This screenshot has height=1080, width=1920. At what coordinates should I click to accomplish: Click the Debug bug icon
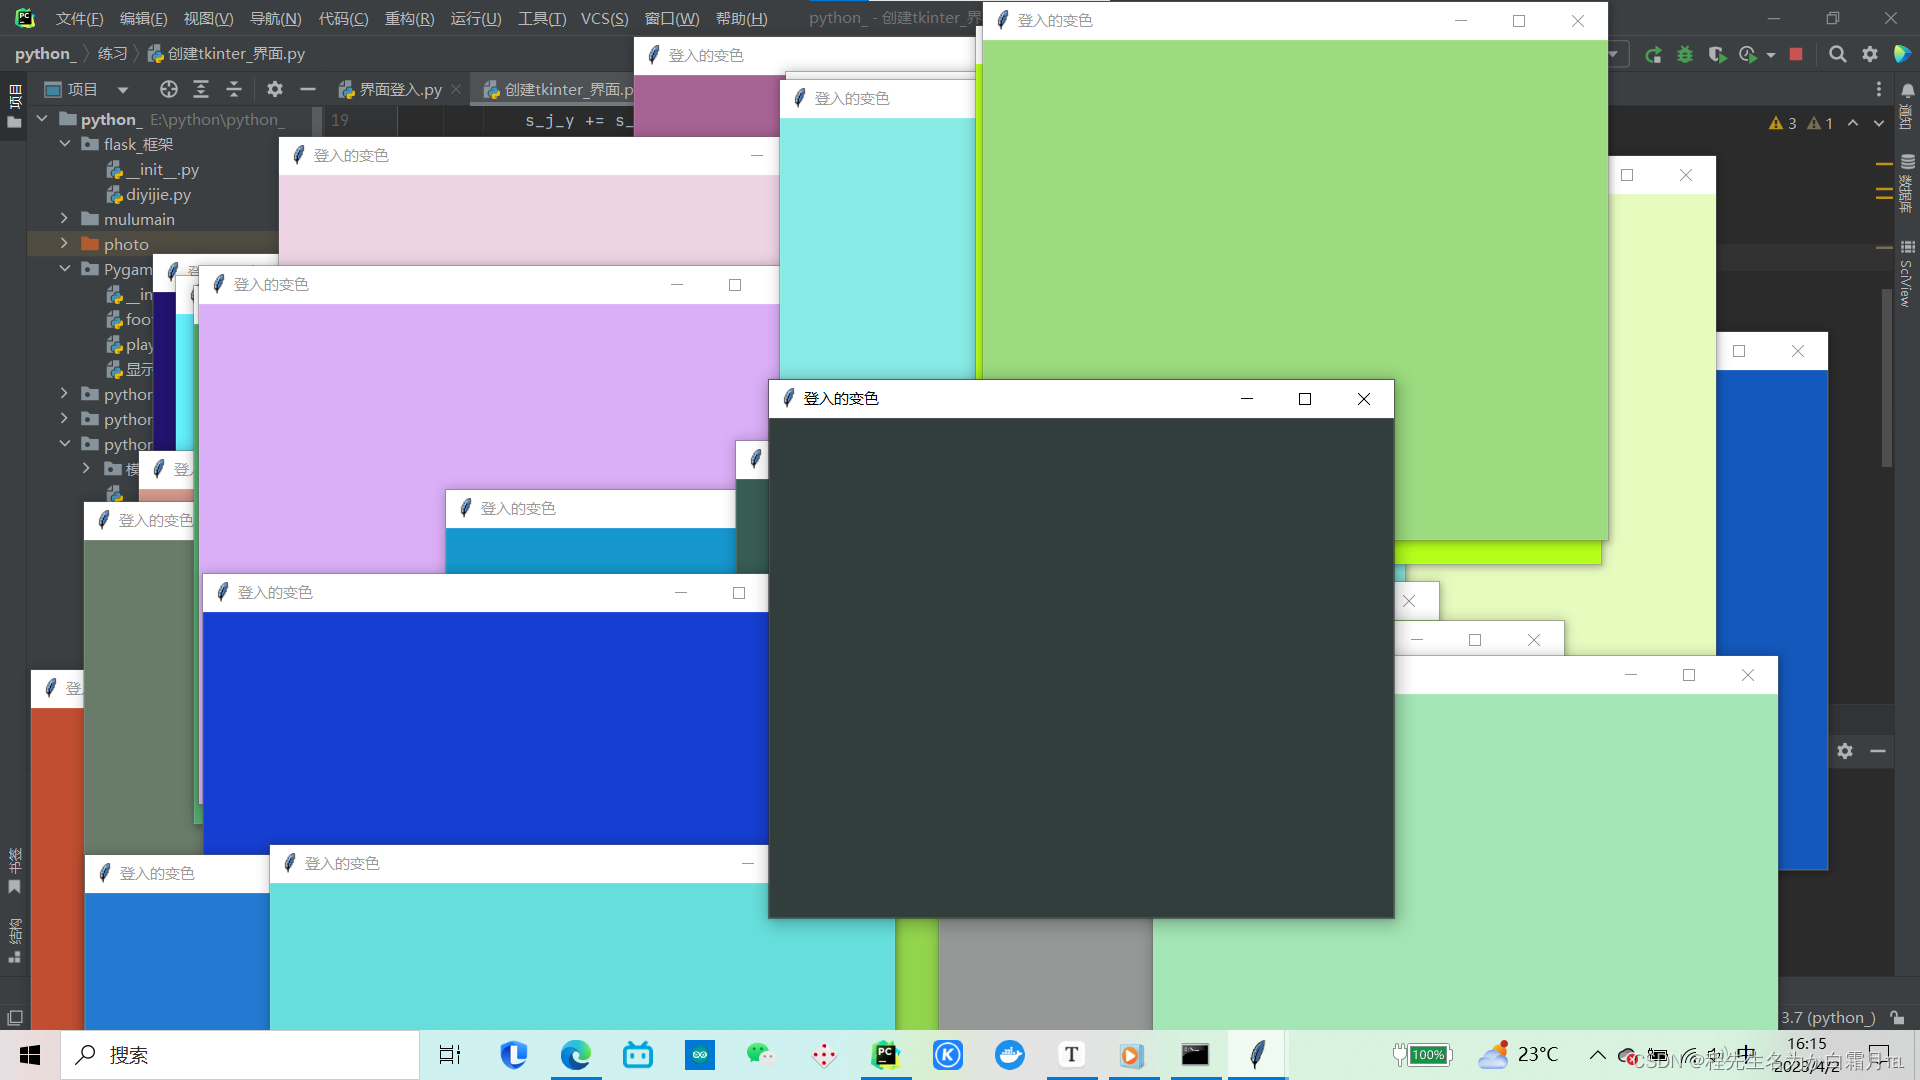tap(1685, 55)
